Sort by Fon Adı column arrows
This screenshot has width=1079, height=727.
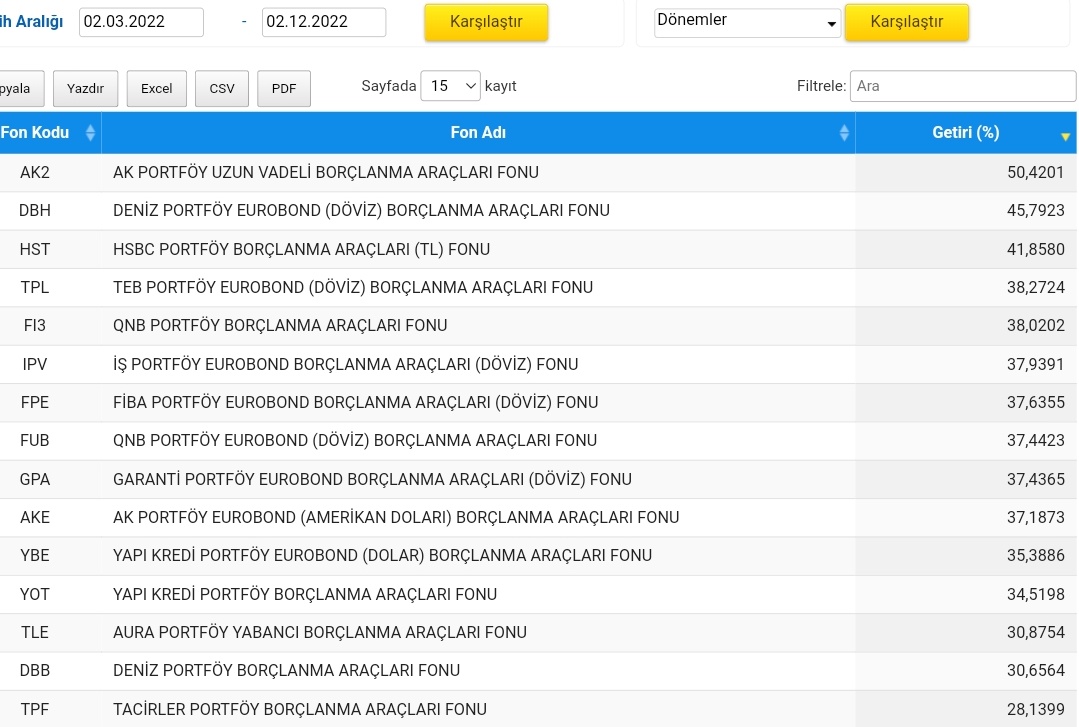[x=844, y=133]
